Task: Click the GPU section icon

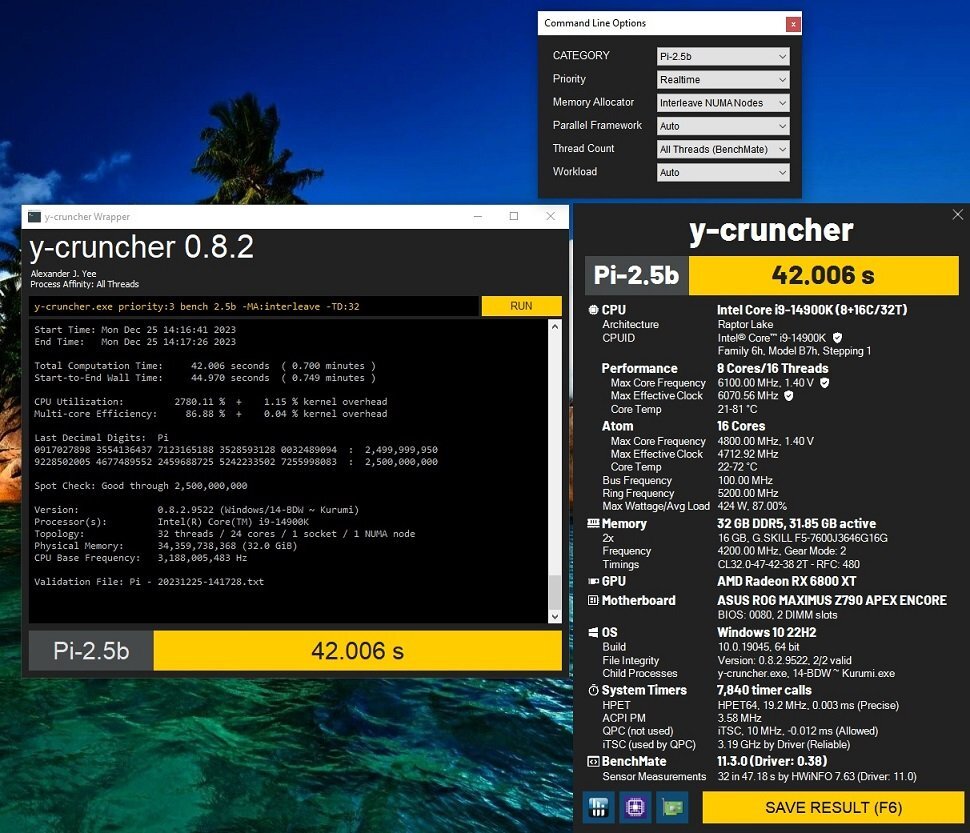Action: point(593,581)
